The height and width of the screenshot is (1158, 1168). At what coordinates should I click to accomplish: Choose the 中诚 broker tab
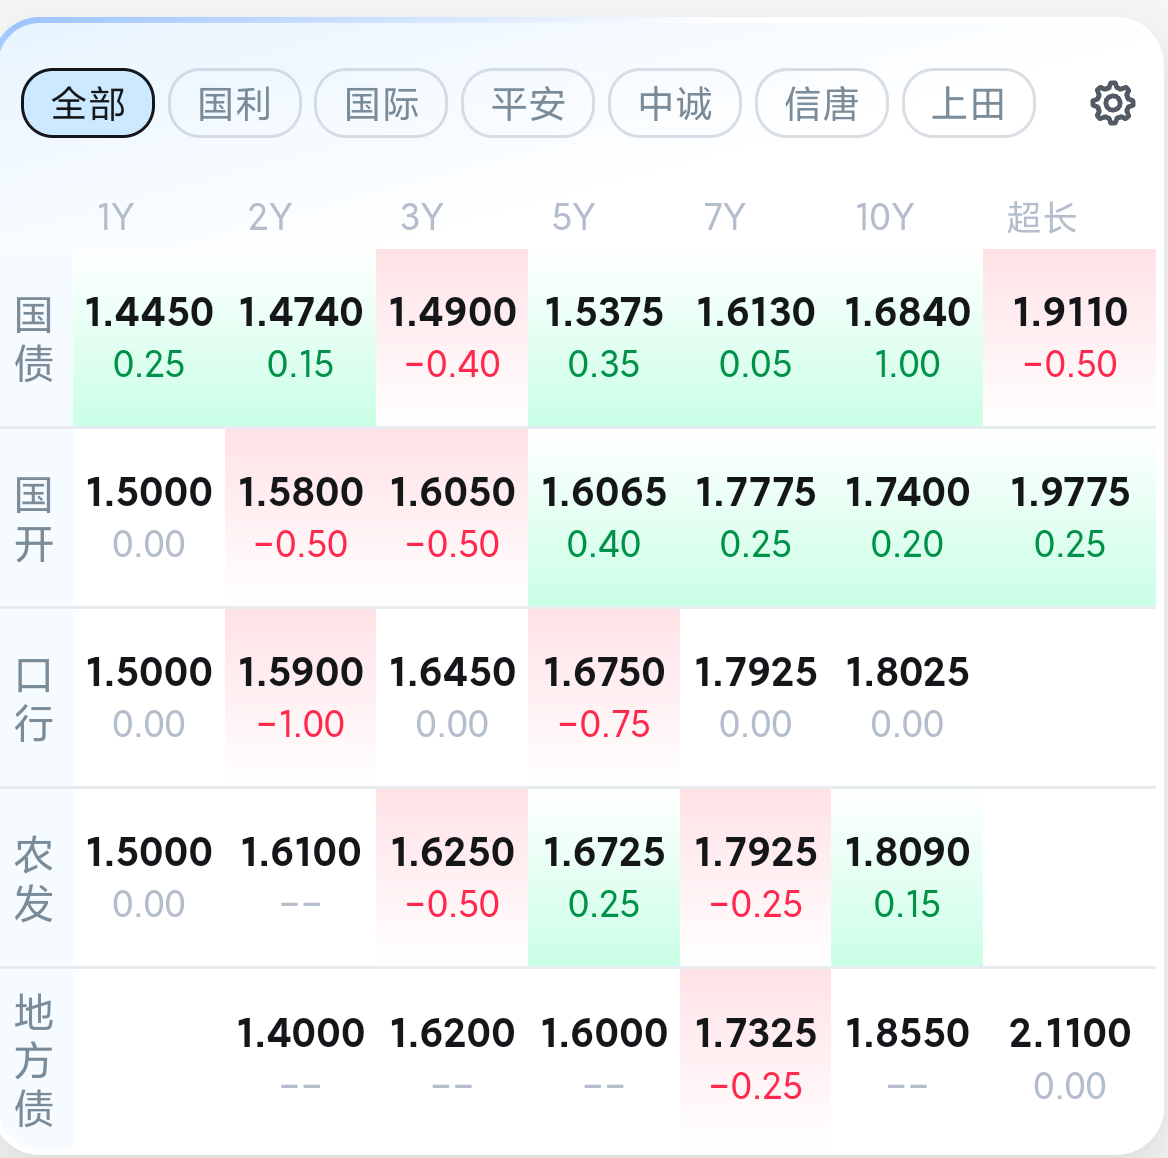tap(675, 103)
